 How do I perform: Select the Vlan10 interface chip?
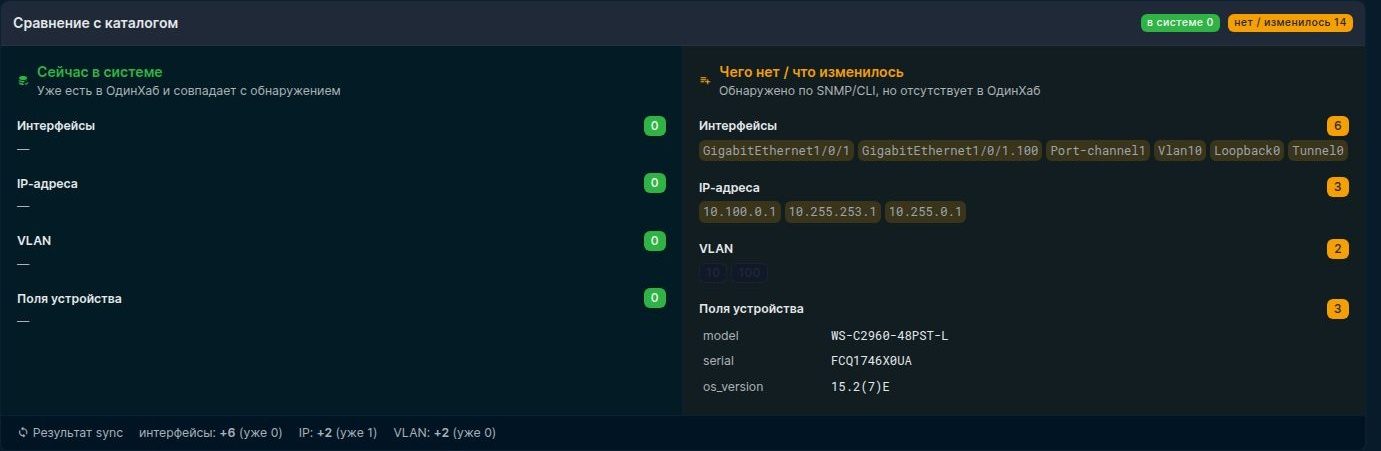tap(1179, 151)
